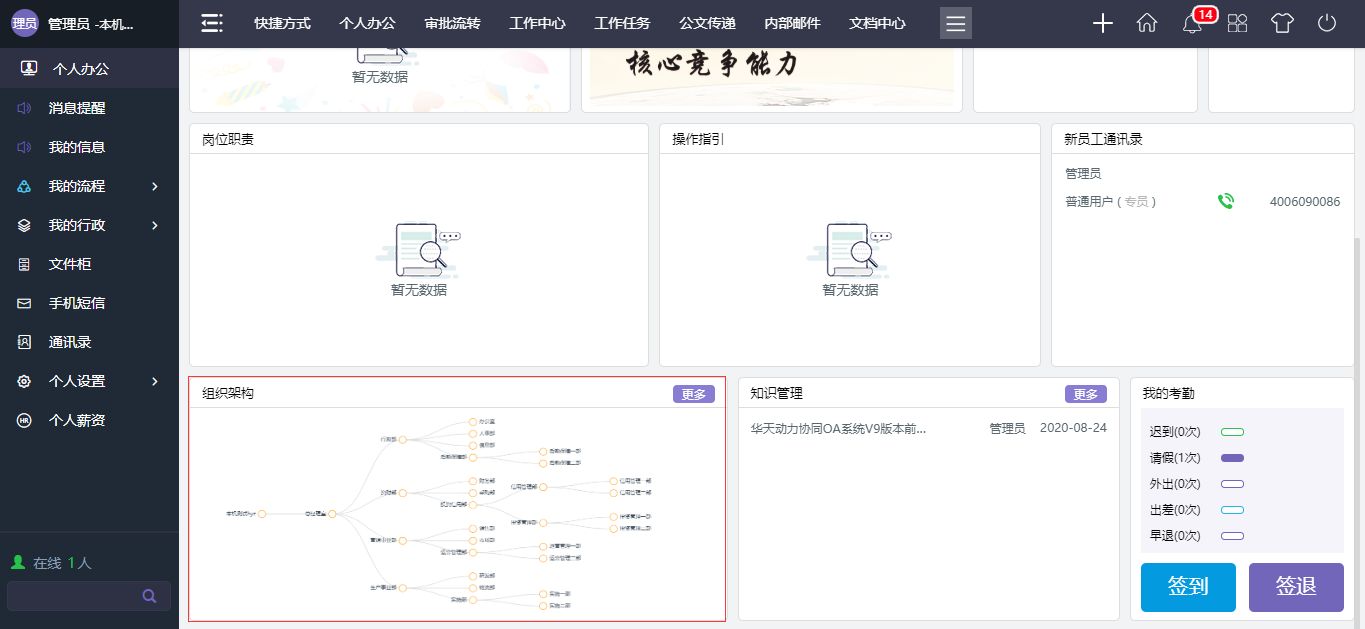Click the 请假 purple indicator bar
This screenshot has height=629, width=1365.
point(1232,458)
